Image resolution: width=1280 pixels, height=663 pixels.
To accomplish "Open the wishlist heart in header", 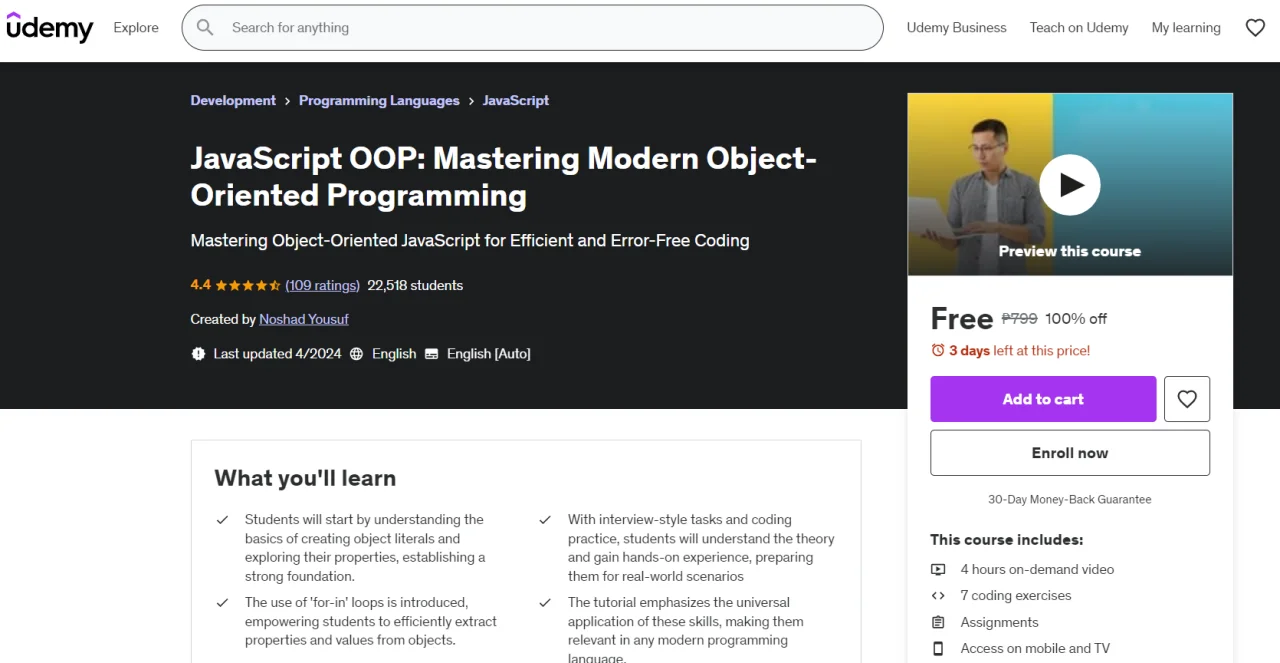I will 1255,28.
